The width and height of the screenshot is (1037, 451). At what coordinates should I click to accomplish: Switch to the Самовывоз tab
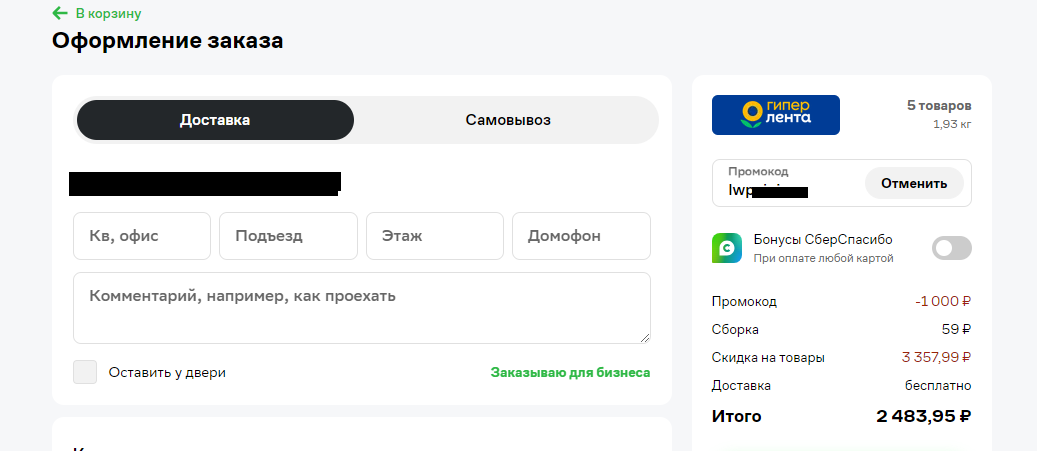508,120
